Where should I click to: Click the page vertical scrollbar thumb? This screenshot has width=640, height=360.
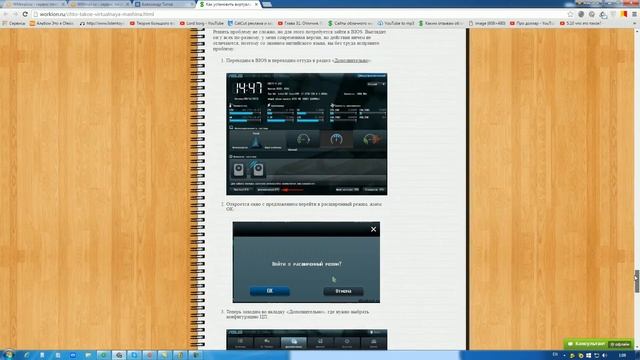pos(637,281)
